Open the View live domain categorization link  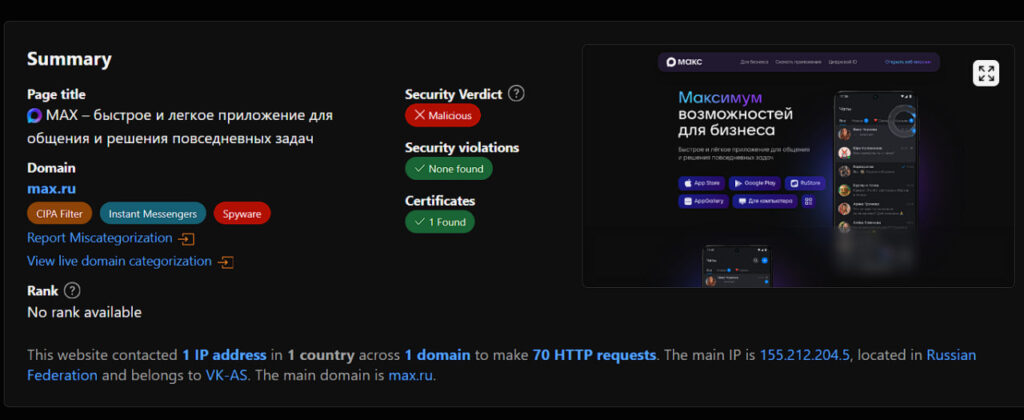(119, 261)
